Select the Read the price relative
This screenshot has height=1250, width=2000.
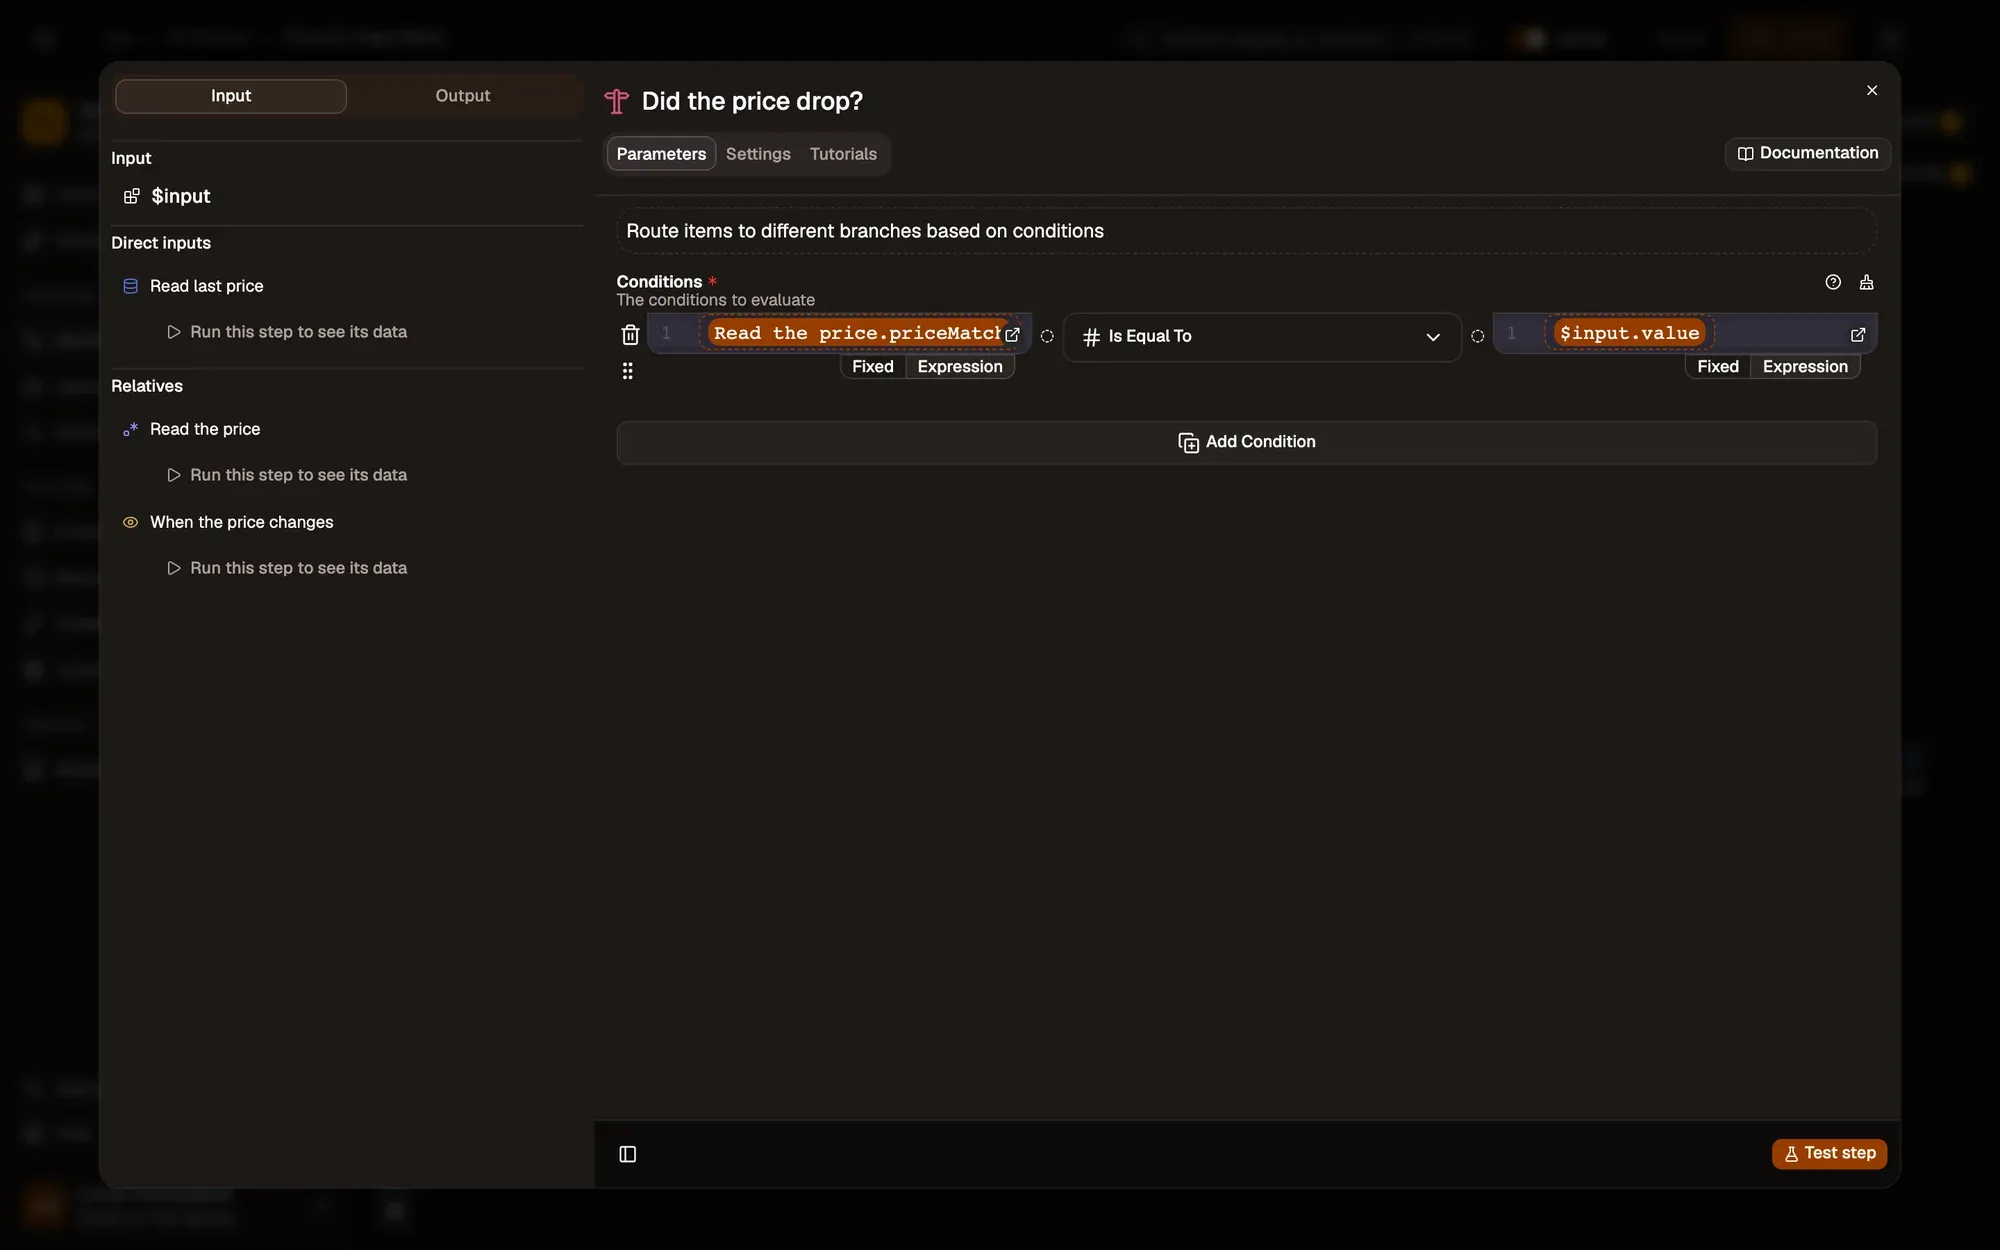[x=205, y=429]
